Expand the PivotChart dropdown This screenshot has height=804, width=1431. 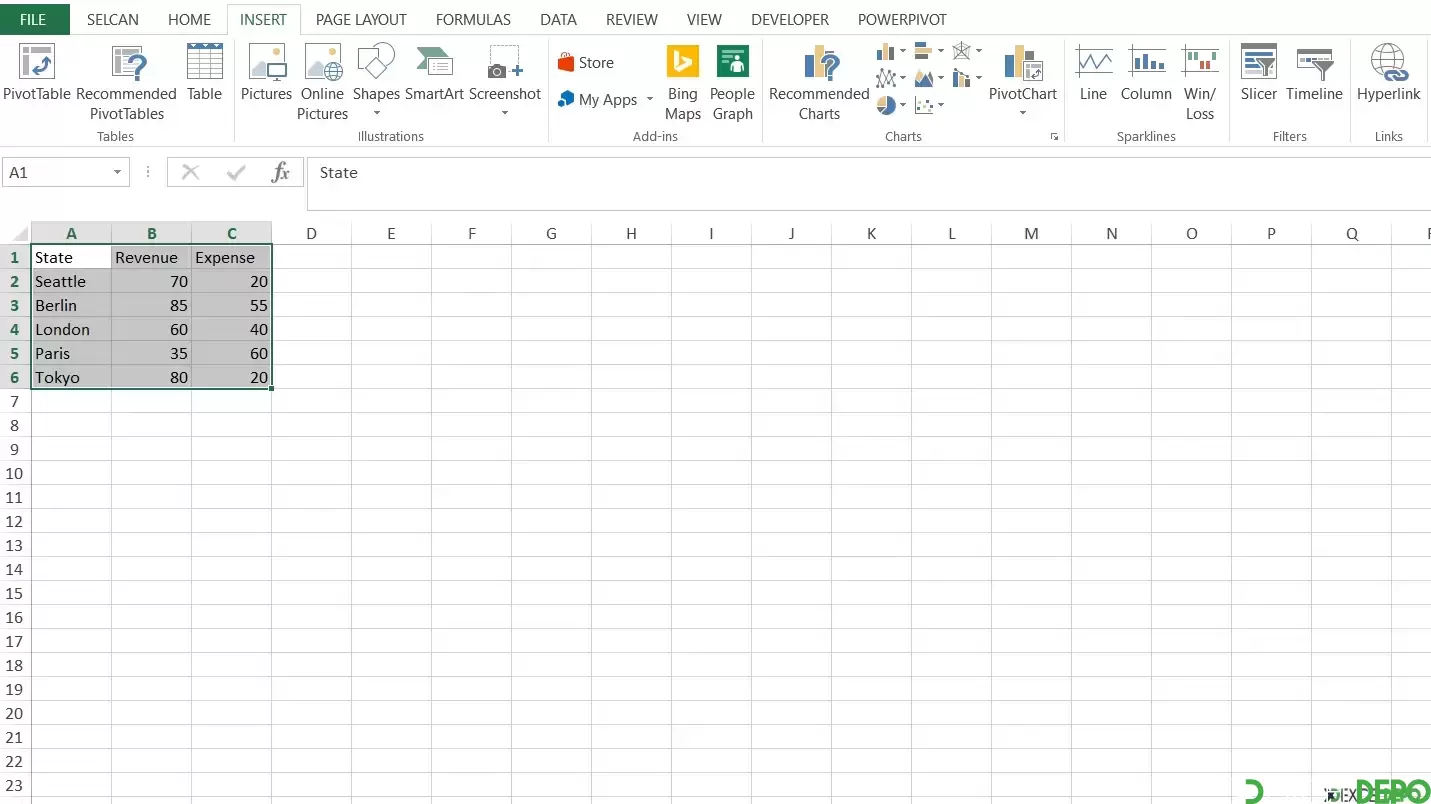[x=1022, y=113]
